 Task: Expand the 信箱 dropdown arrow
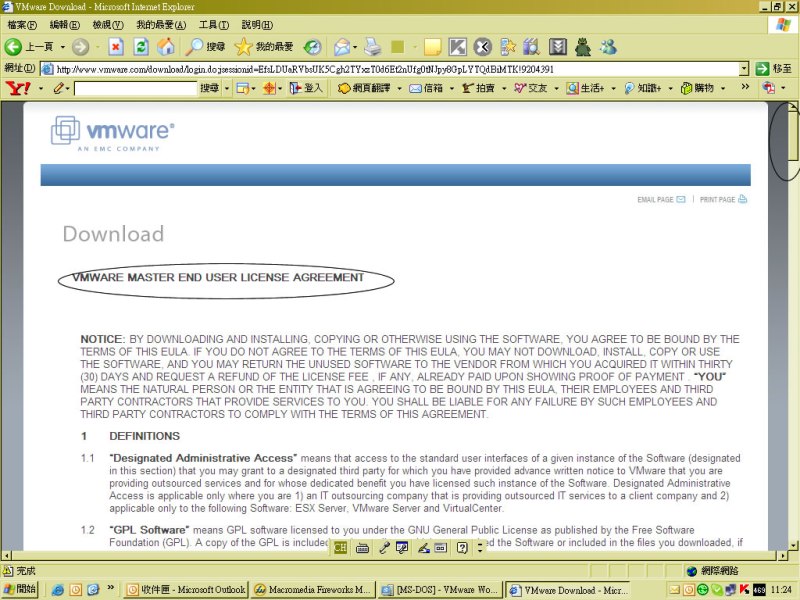click(x=452, y=89)
